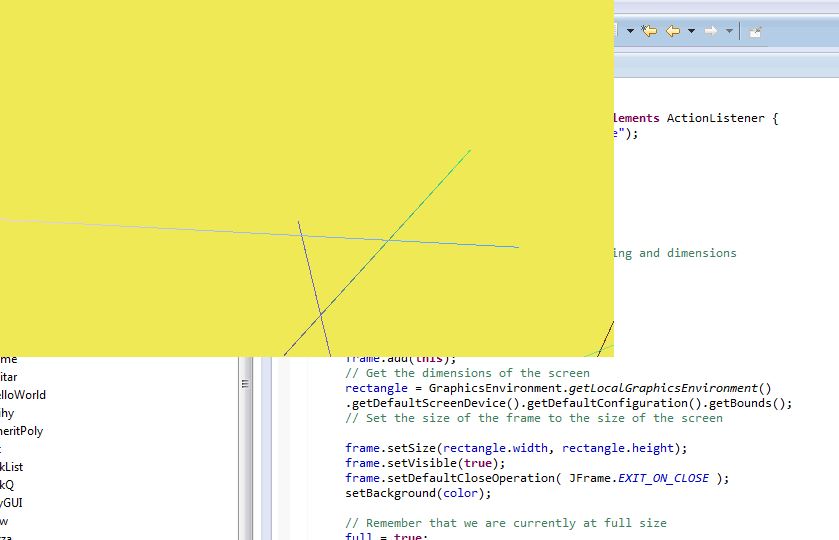This screenshot has height=540, width=839.
Task: Click the 'Get the dimensions of the screen' comment
Action: tap(467, 373)
